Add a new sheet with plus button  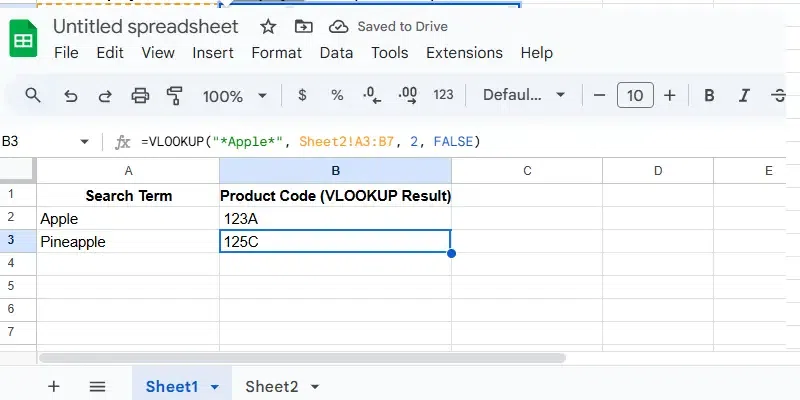coord(54,386)
